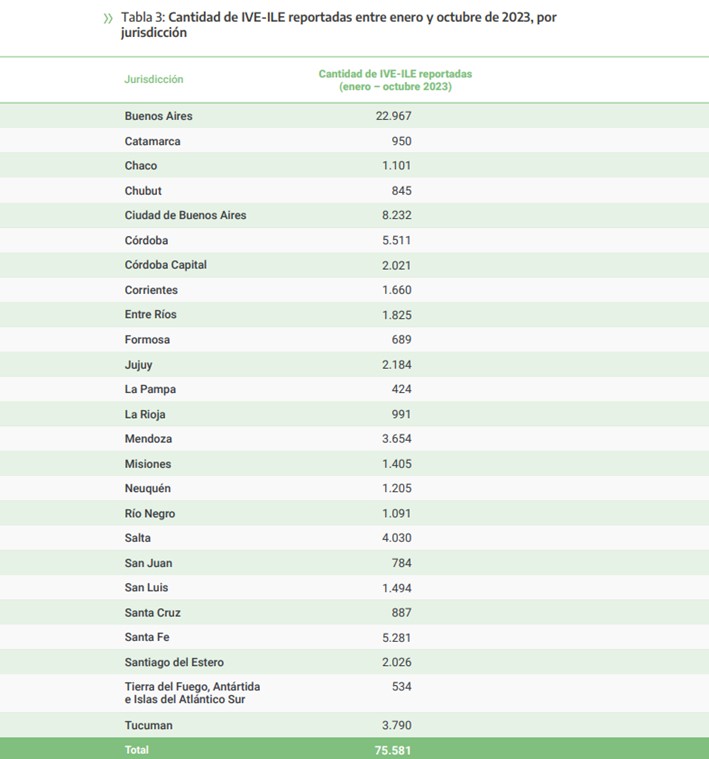709x759 pixels.
Task: Select the 'San Luis' row label
Action: pyautogui.click(x=146, y=588)
